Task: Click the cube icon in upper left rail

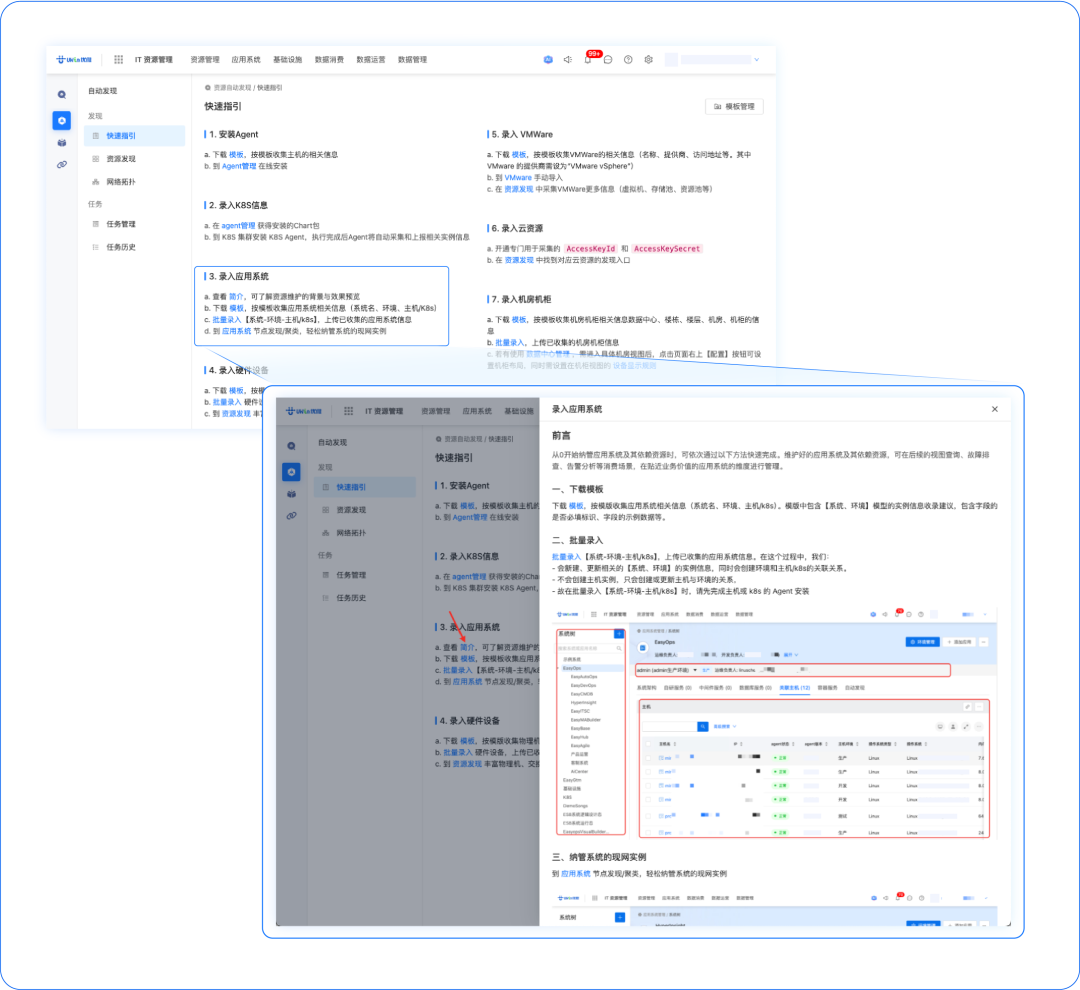Action: 62,143
